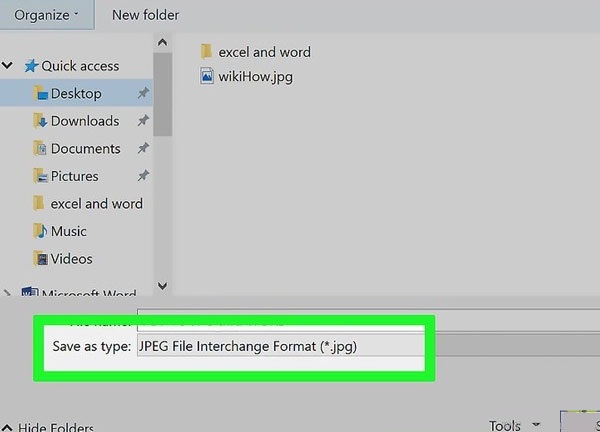Open the Pictures sidebar location
Viewport: 600px width, 432px height.
74,176
